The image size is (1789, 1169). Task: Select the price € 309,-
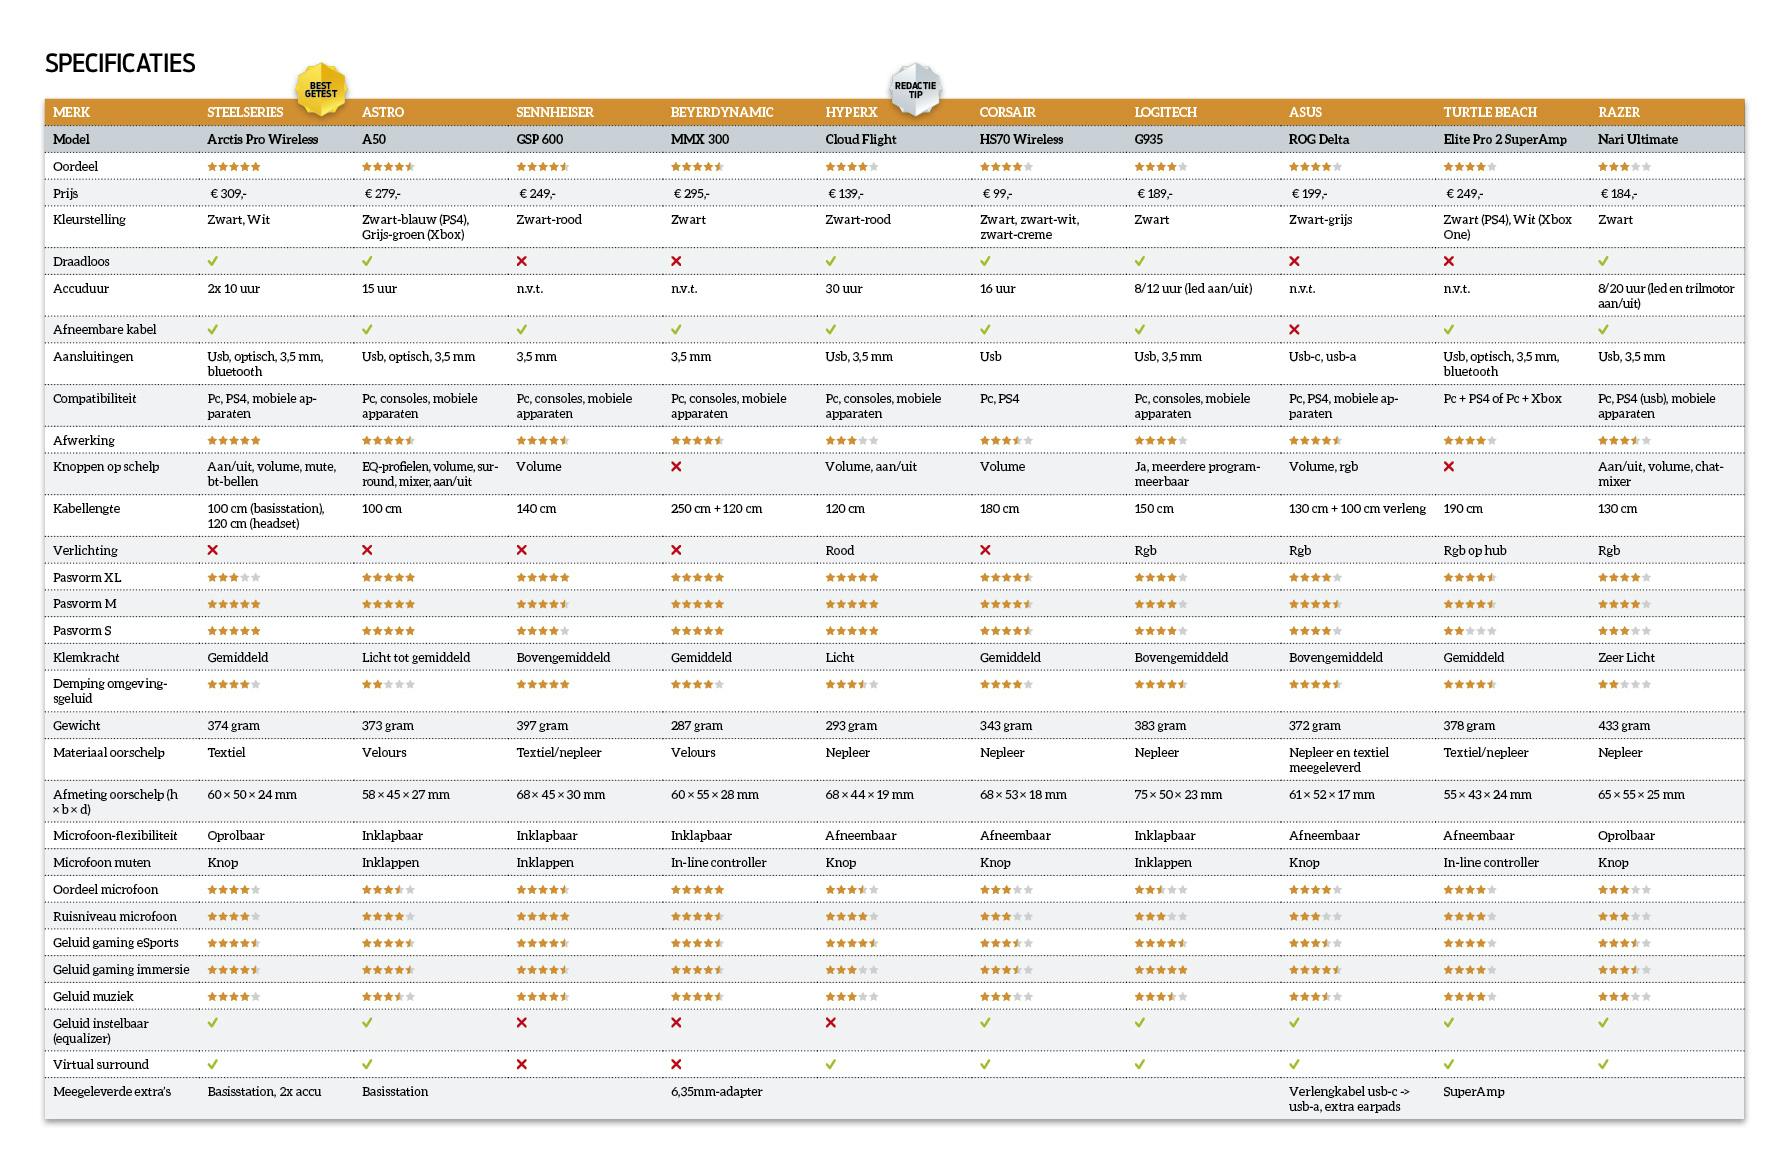coord(228,193)
